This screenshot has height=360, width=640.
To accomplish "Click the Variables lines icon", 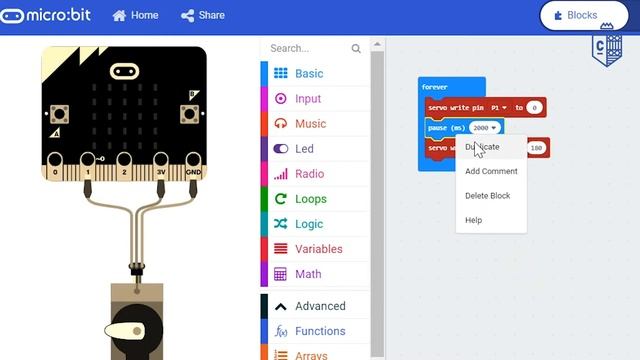I will (x=280, y=249).
